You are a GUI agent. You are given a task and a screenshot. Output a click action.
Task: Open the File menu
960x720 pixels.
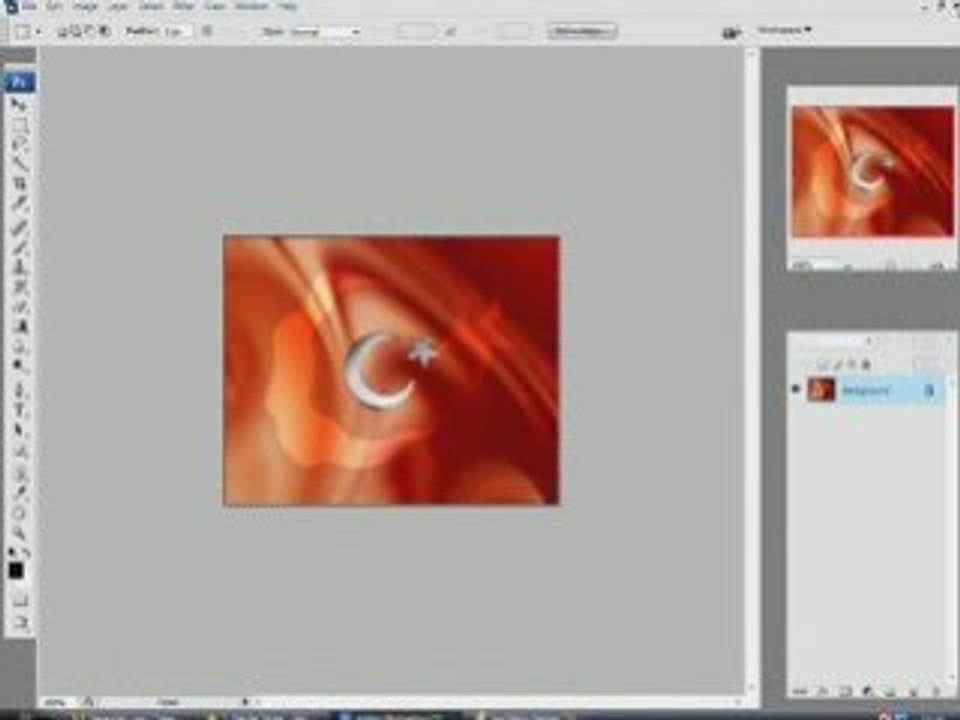click(29, 6)
